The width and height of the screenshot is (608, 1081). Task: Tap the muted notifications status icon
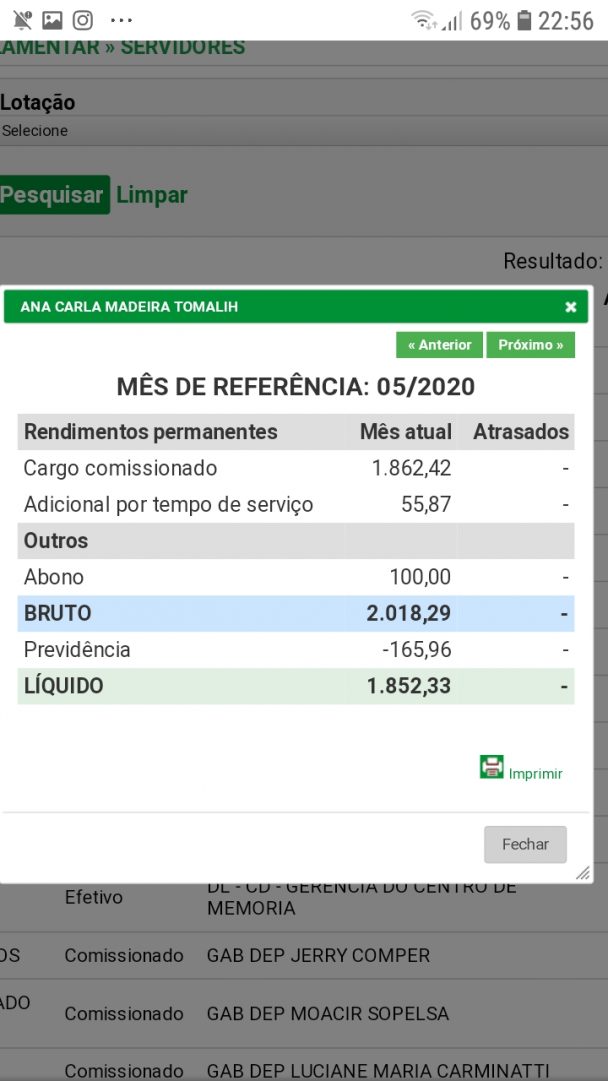pos(22,20)
